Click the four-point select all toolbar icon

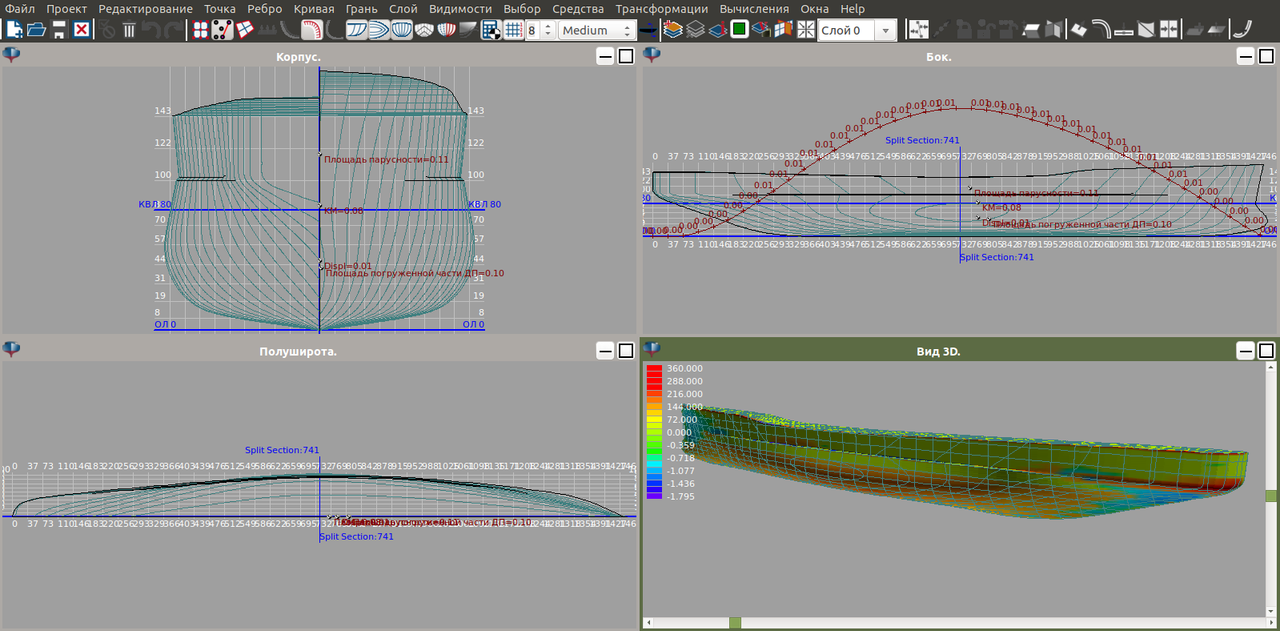(201, 30)
